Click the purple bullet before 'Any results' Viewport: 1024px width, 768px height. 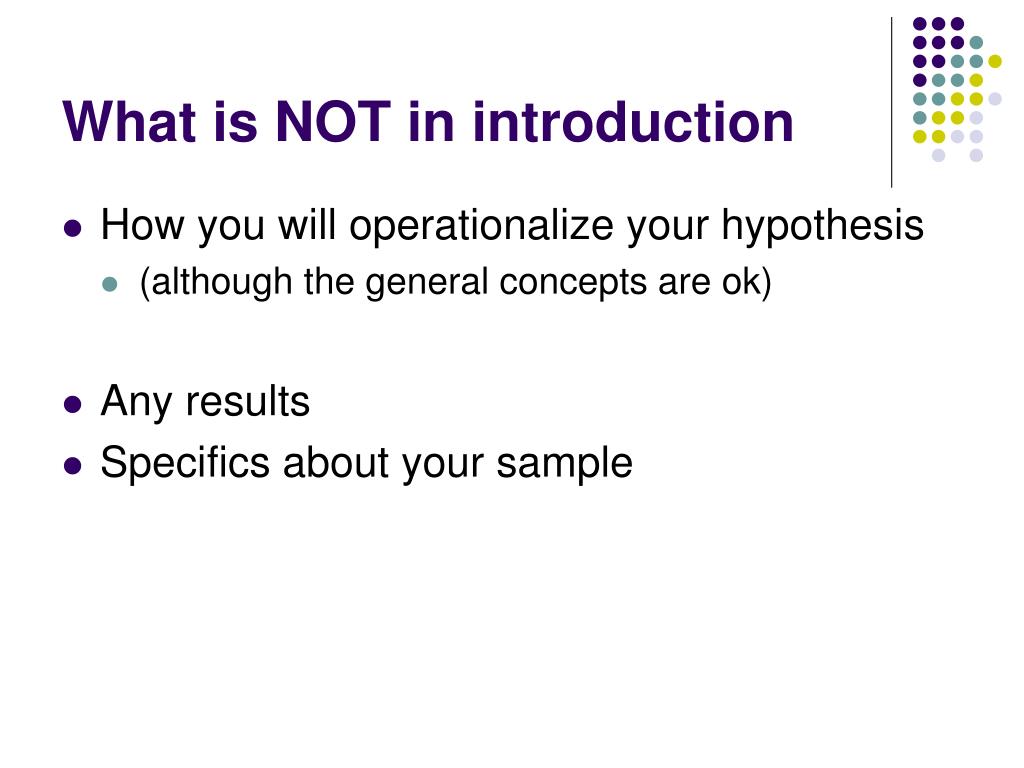(x=72, y=404)
